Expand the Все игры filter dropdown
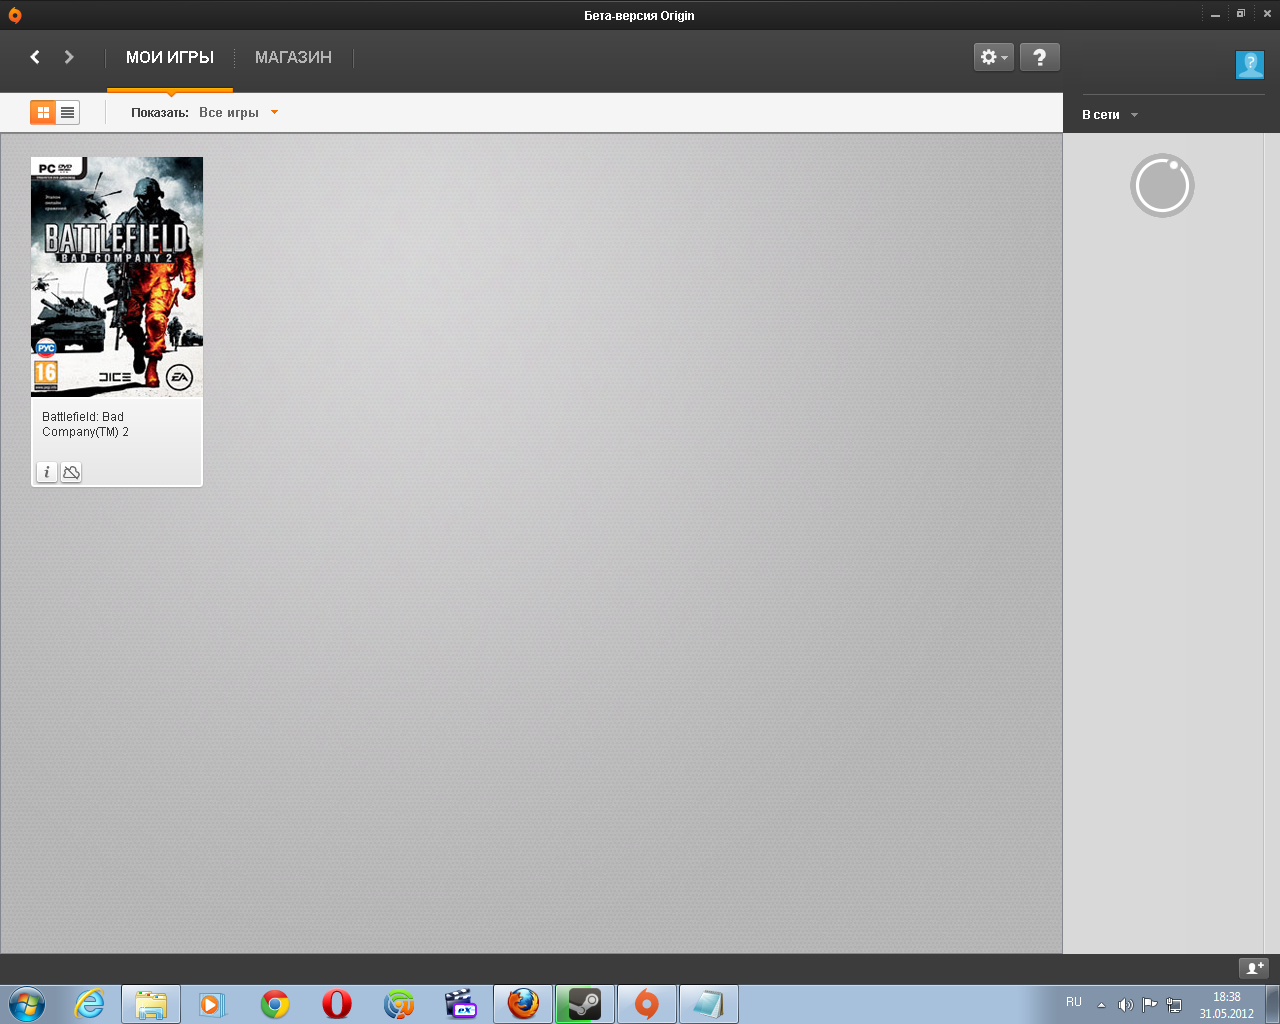The height and width of the screenshot is (1024, 1280). click(x=238, y=112)
